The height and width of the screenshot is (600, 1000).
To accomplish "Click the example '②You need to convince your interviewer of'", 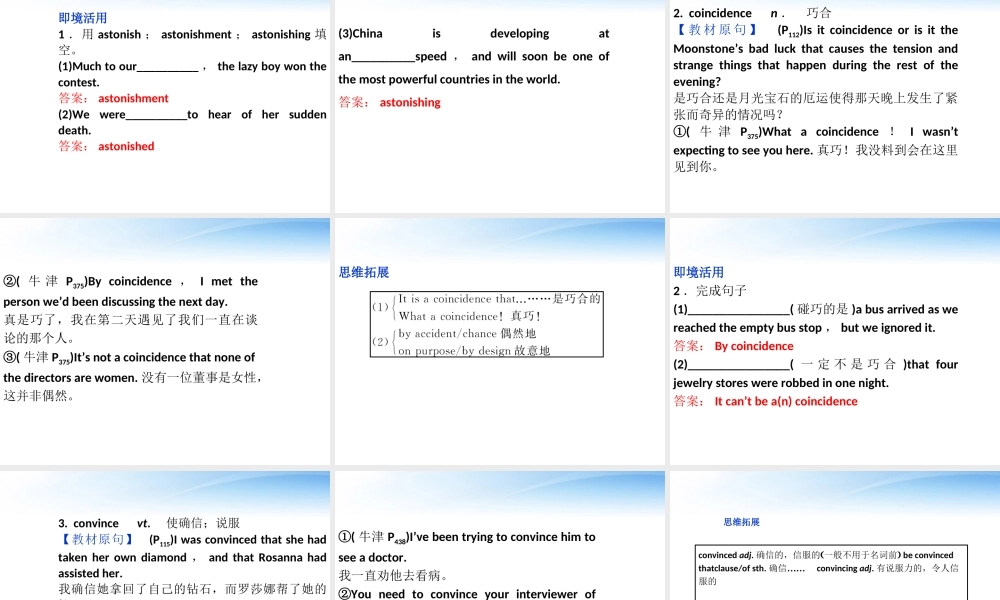I will 467,594.
